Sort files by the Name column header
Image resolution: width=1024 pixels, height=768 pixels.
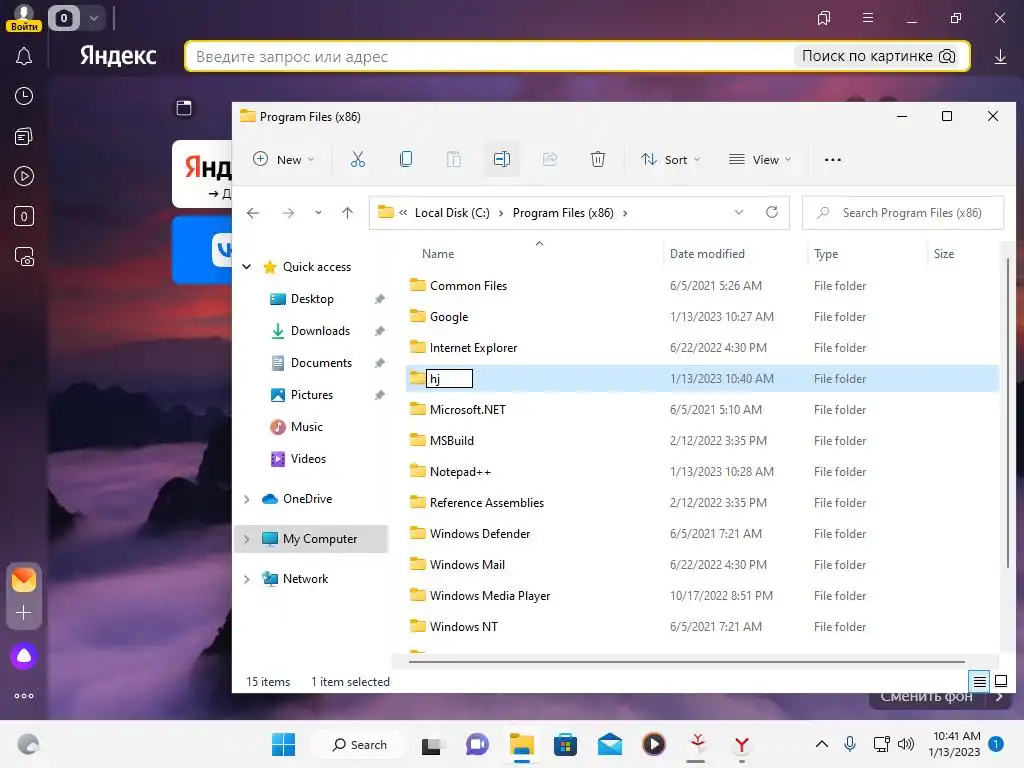[x=438, y=254]
